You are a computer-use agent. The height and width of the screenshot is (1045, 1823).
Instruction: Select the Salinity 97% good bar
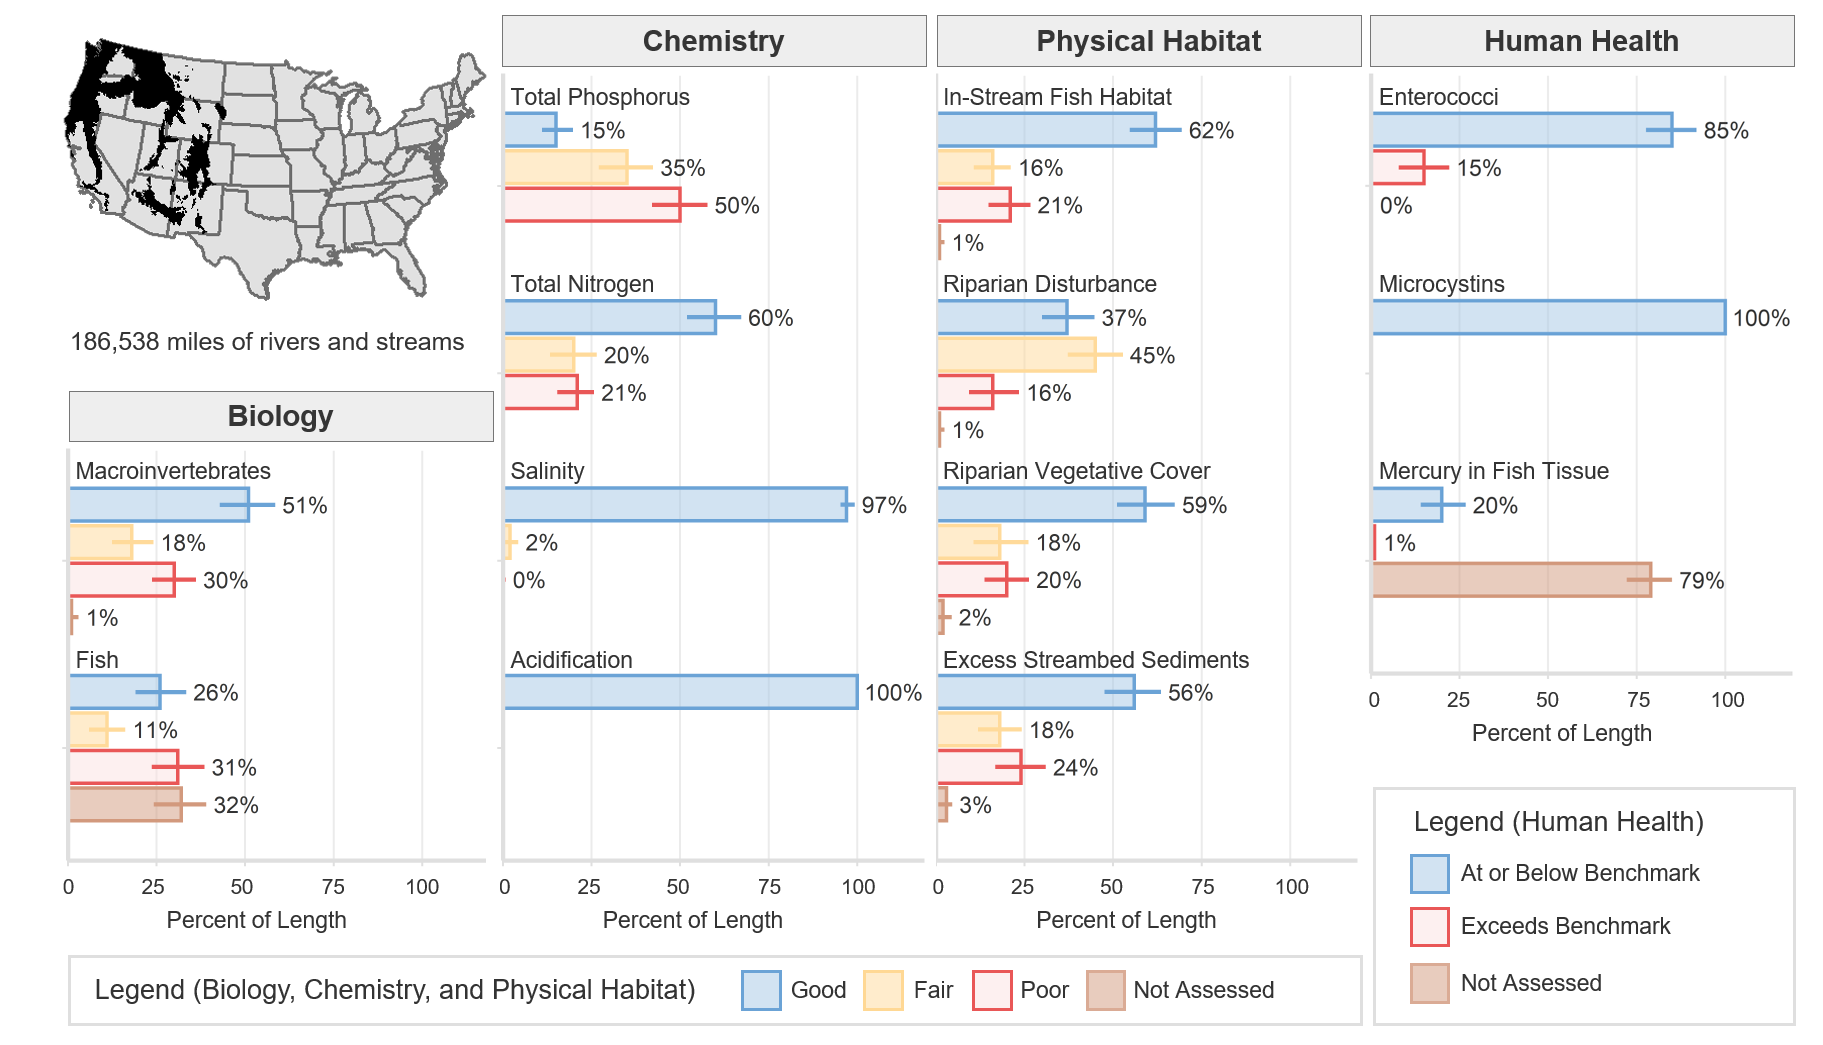tap(675, 505)
